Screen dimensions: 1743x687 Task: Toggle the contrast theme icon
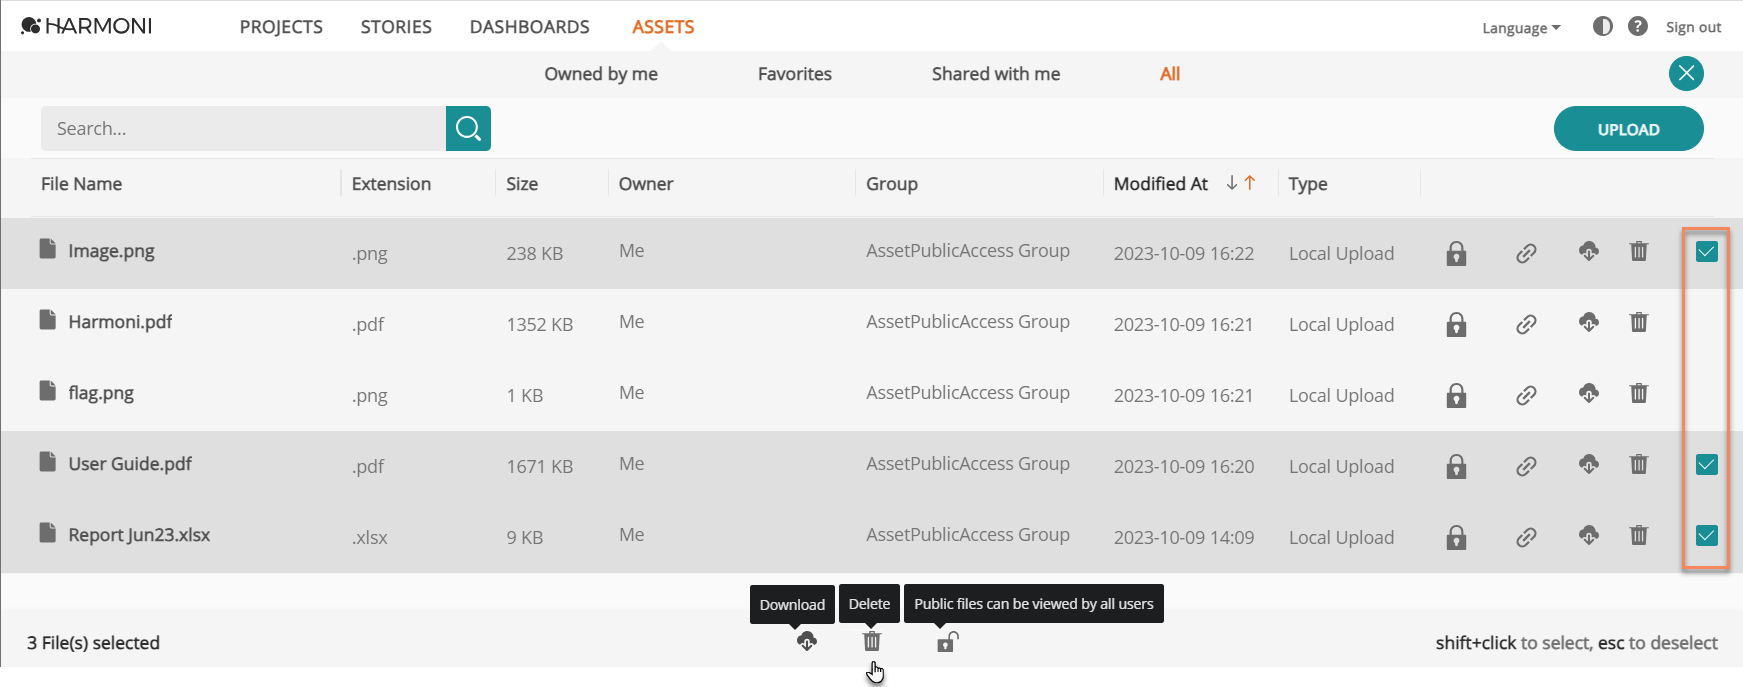[1603, 26]
